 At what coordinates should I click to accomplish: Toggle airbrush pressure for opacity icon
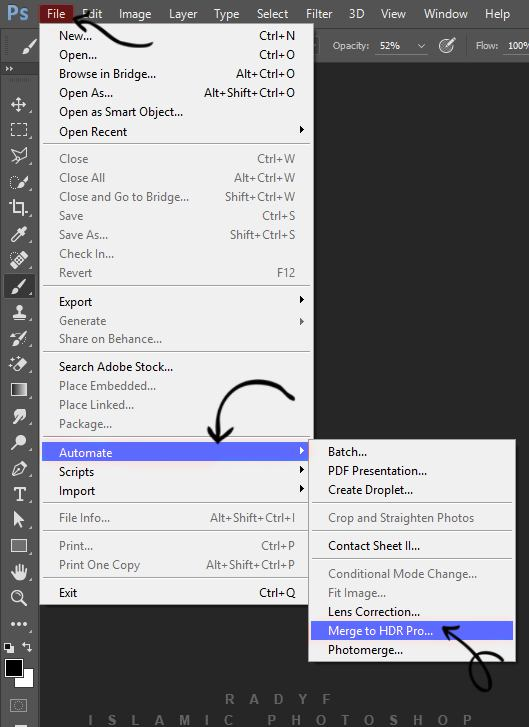[x=447, y=45]
